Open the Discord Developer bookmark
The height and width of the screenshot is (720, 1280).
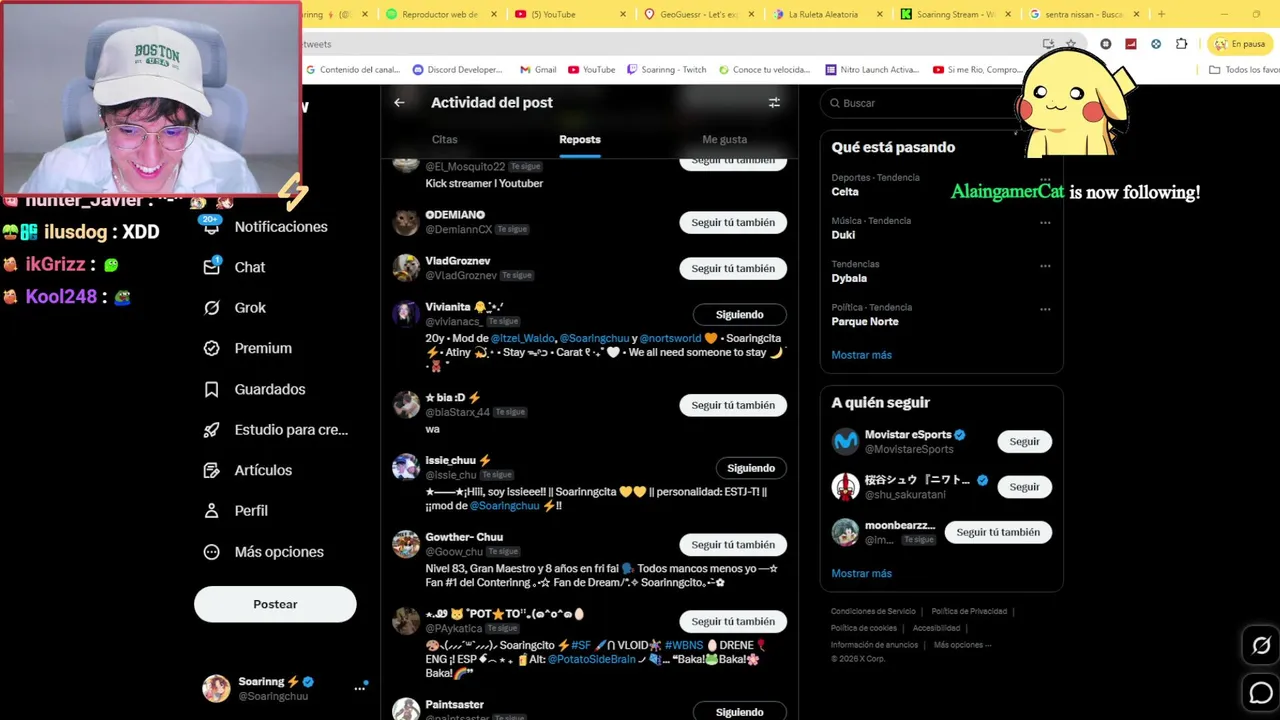457,70
